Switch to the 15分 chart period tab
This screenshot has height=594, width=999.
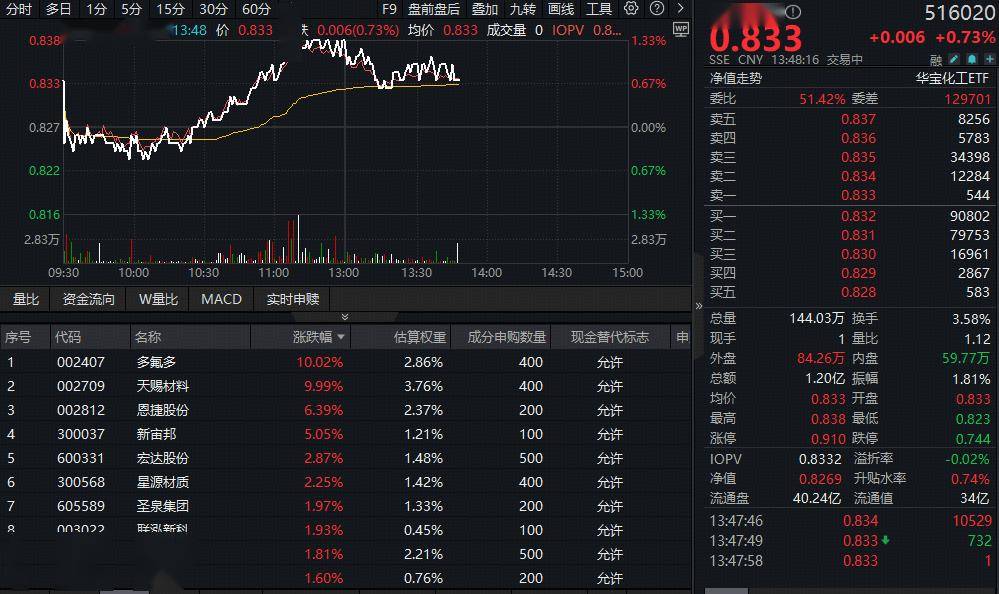(170, 9)
